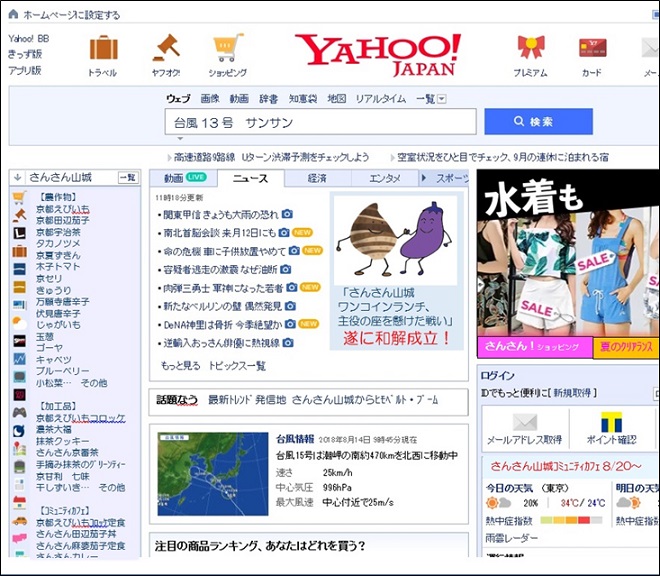The width and height of the screenshot is (660, 576).
Task: Click the 熱中症指数 color bar for today
Action: pyautogui.click(x=571, y=520)
